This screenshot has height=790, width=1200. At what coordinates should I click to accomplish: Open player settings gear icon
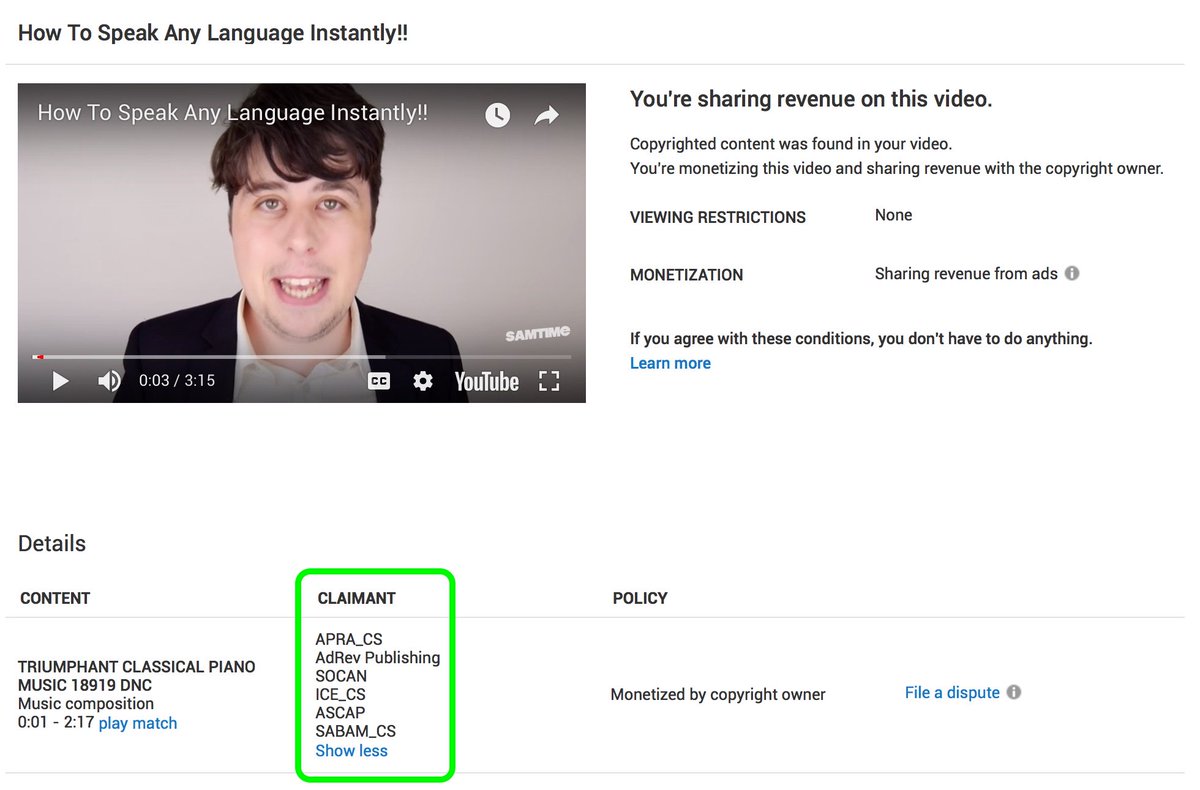click(x=423, y=381)
